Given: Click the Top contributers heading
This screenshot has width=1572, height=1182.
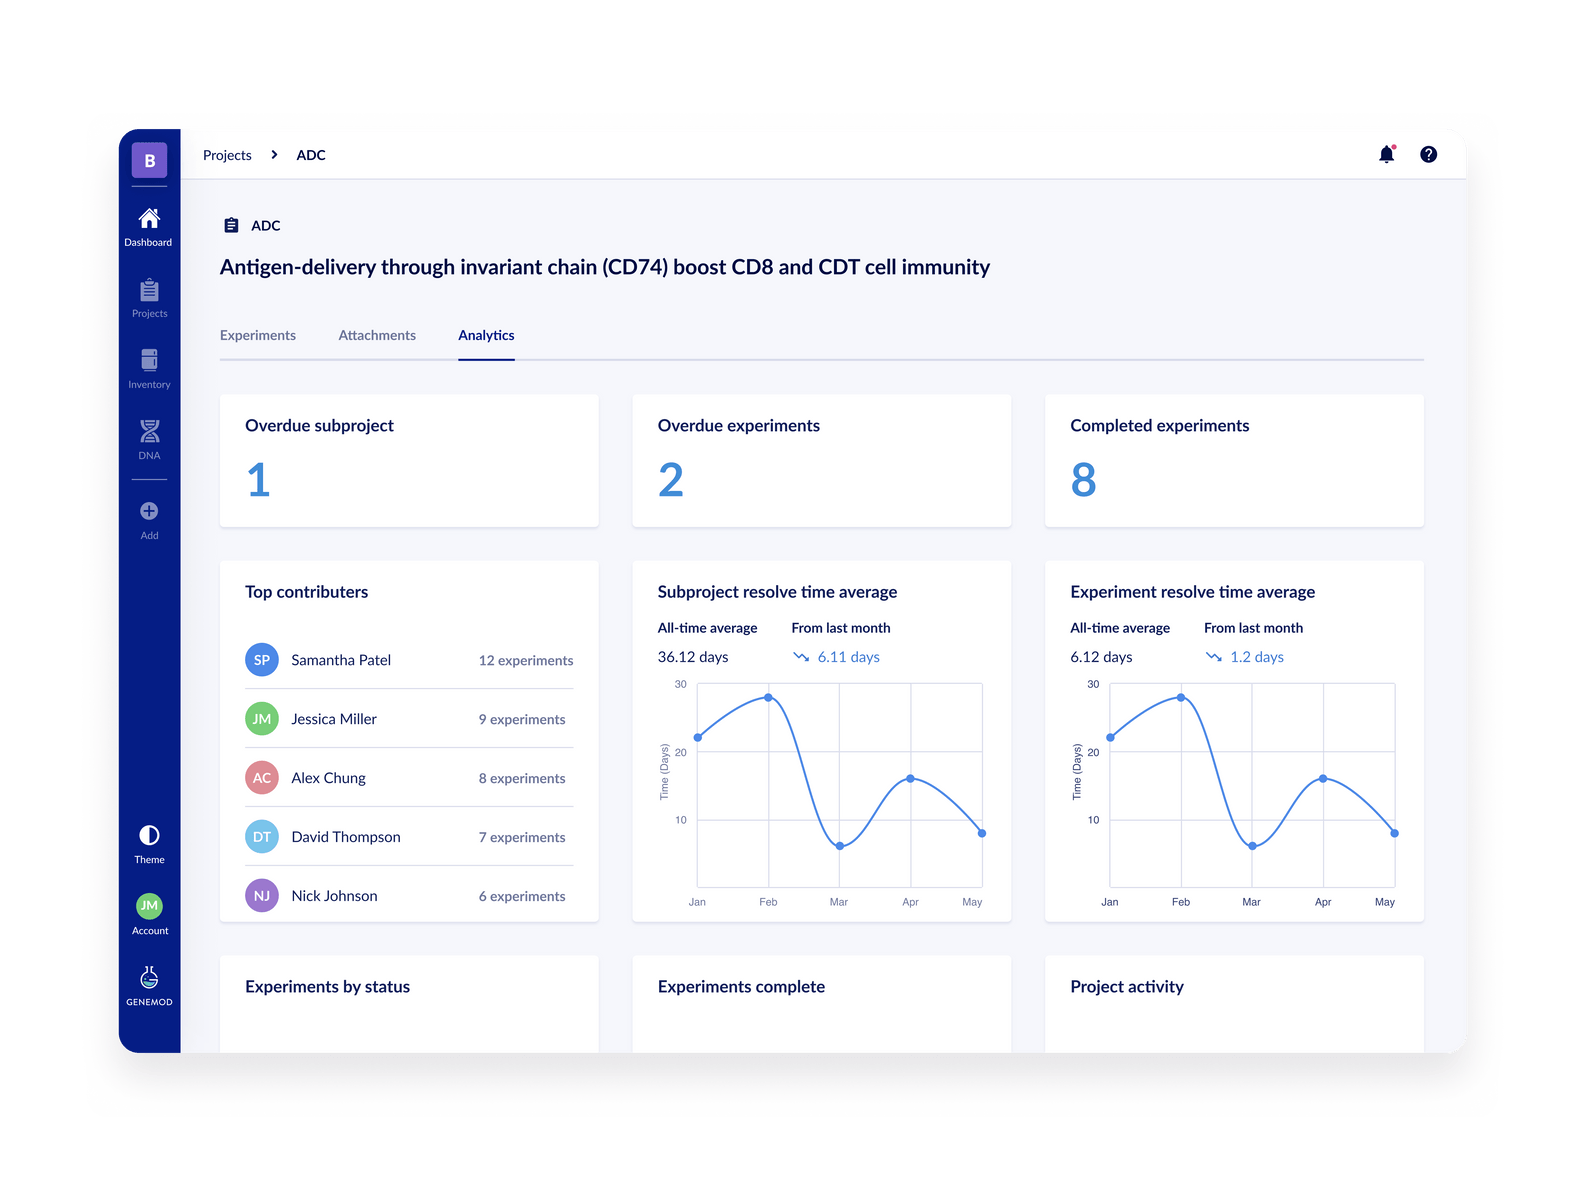Looking at the screenshot, I should click(x=306, y=592).
